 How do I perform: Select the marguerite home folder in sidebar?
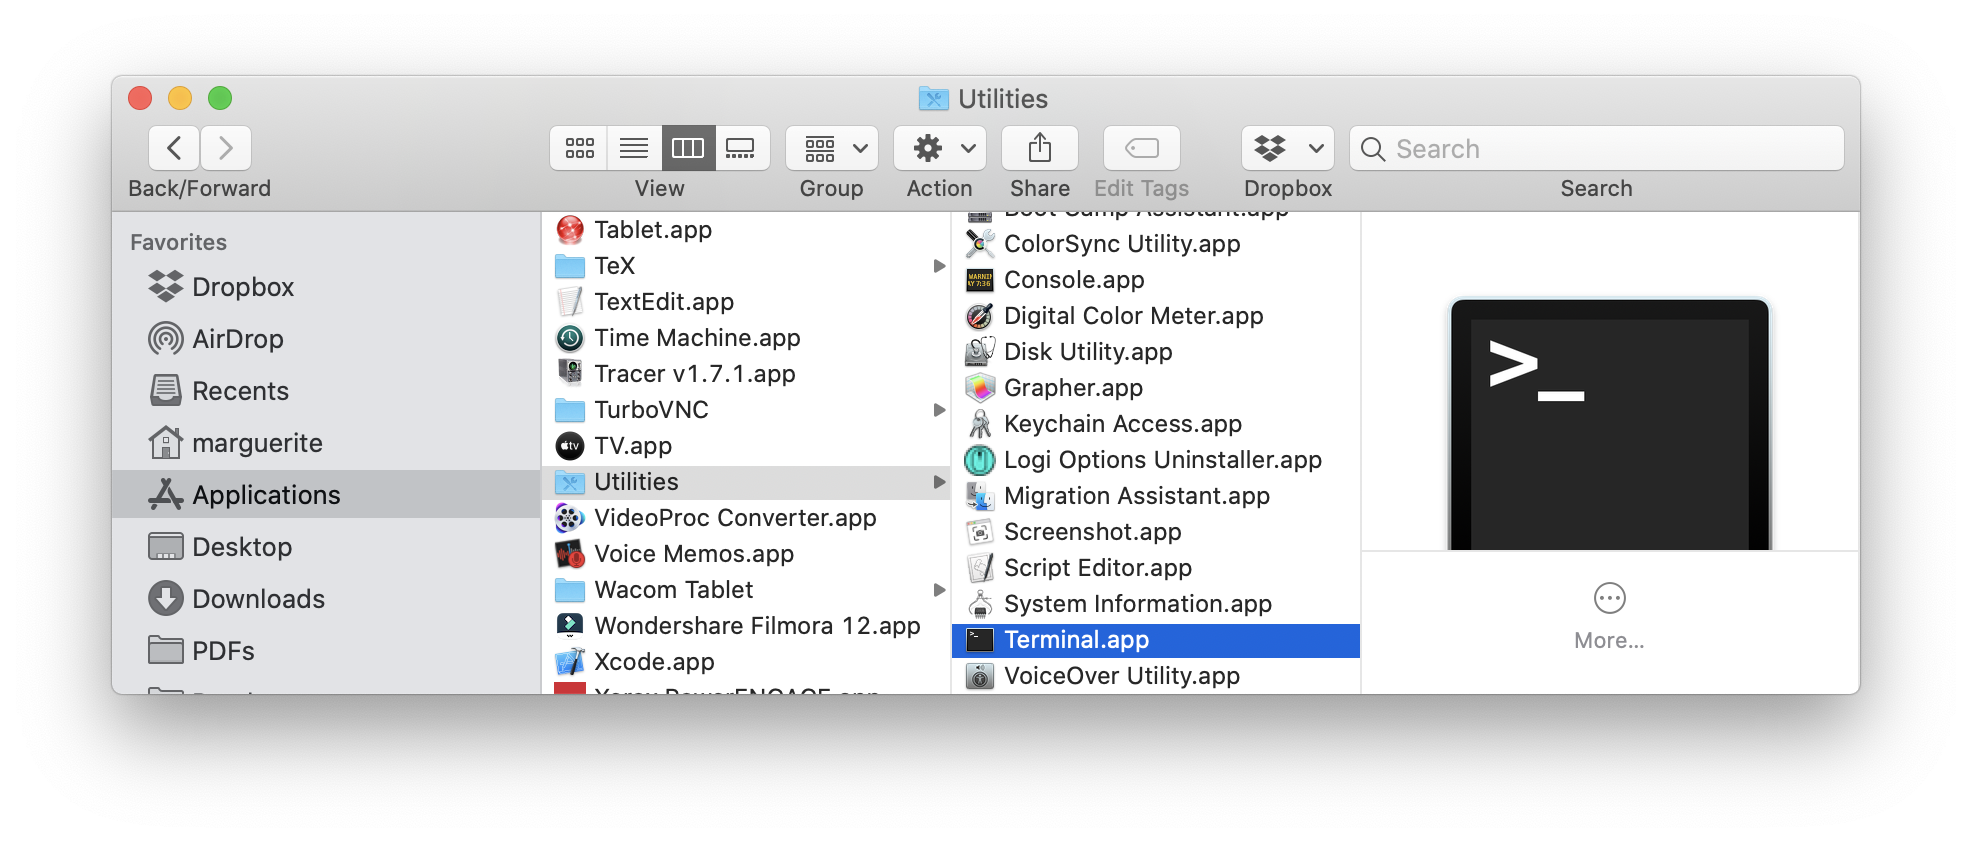(257, 443)
